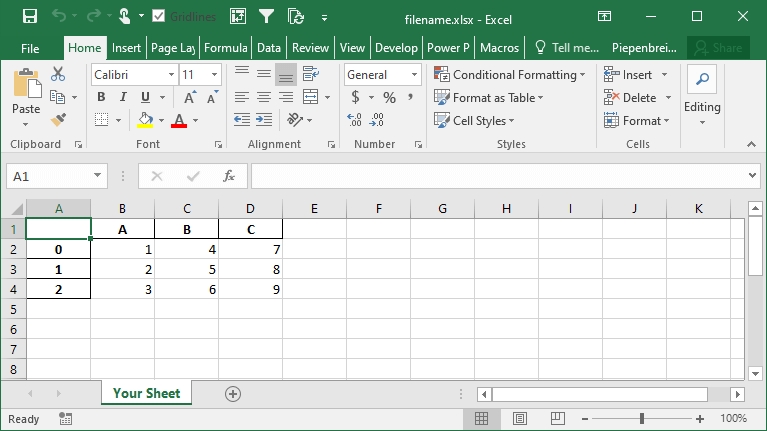
Task: Click the Filter funnel icon in title bar
Action: 266,16
